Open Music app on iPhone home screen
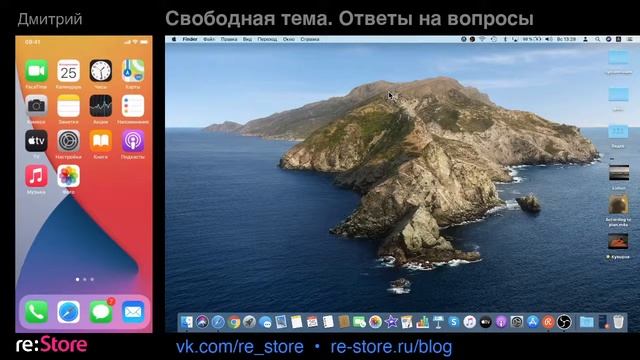 36,176
